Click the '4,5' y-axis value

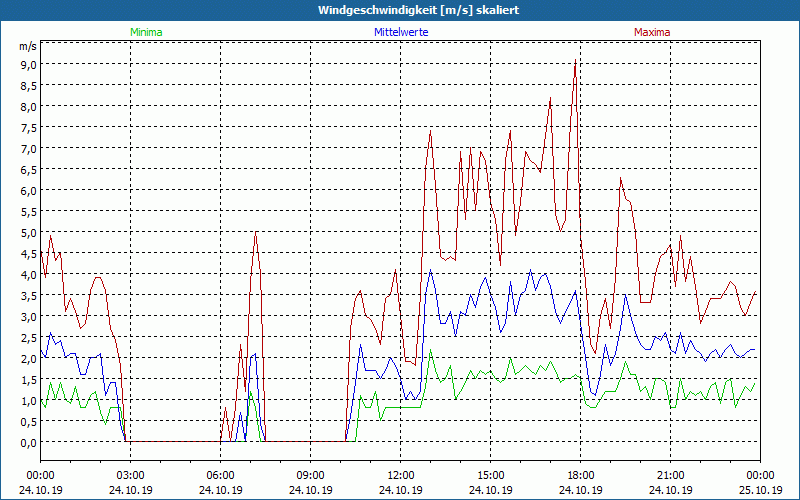pyautogui.click(x=28, y=254)
